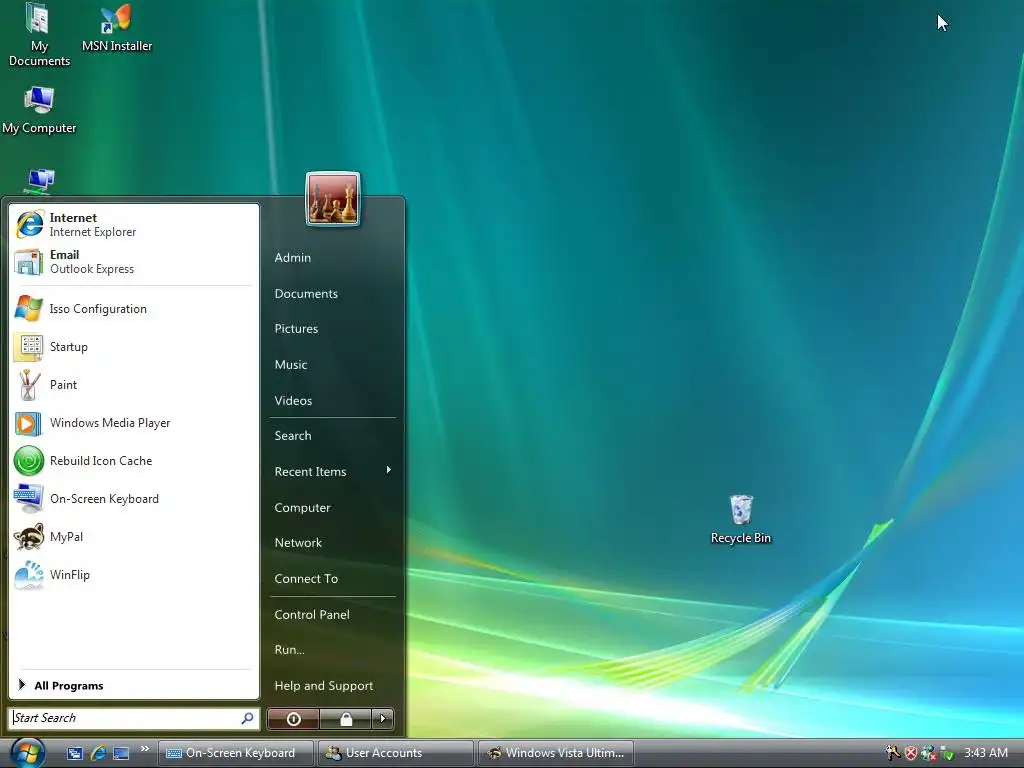Click the power button in Start menu

coord(293,719)
